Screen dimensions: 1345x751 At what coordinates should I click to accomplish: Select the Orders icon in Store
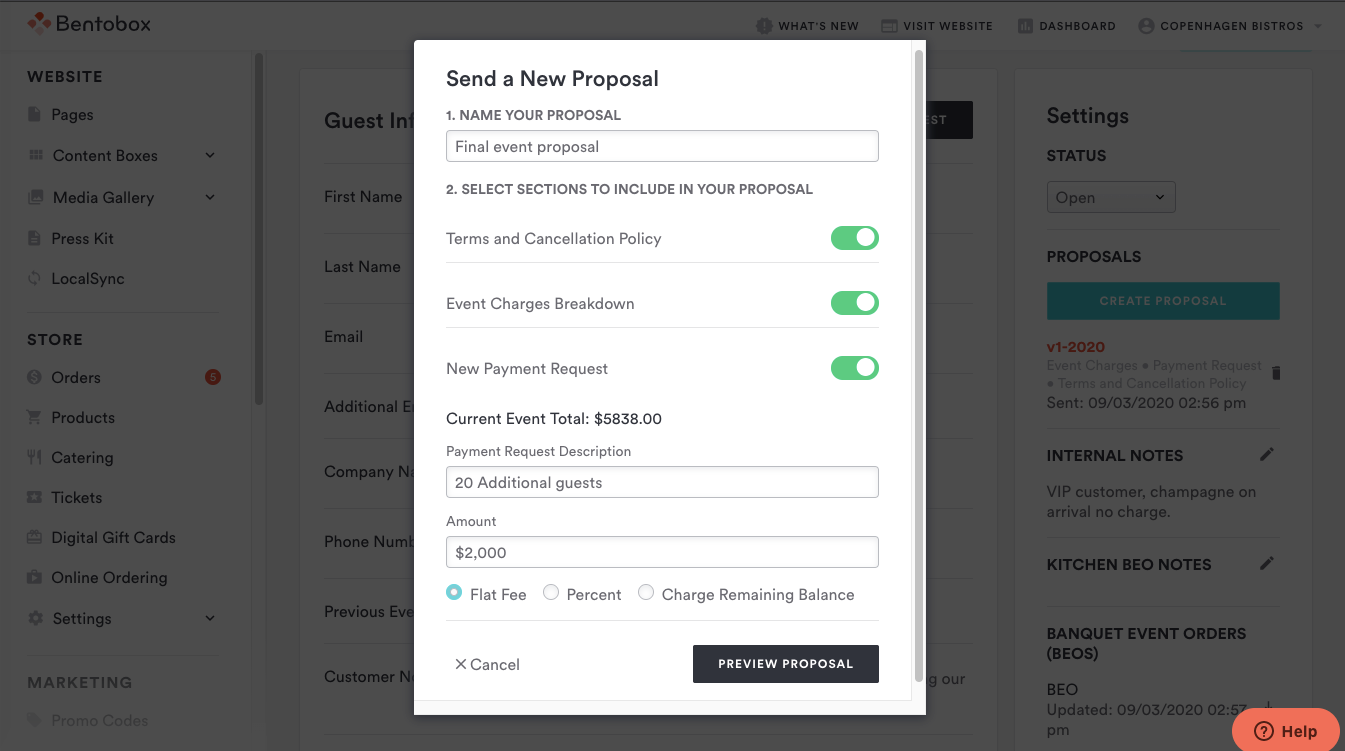click(35, 378)
